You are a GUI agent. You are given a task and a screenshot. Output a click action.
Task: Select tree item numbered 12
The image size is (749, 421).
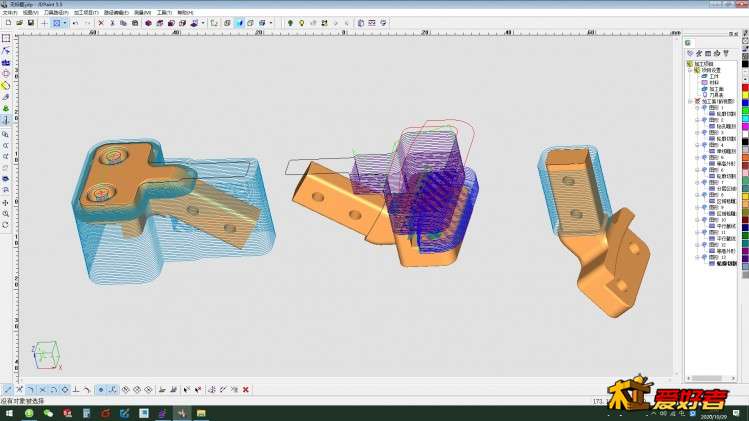pyautogui.click(x=717, y=245)
